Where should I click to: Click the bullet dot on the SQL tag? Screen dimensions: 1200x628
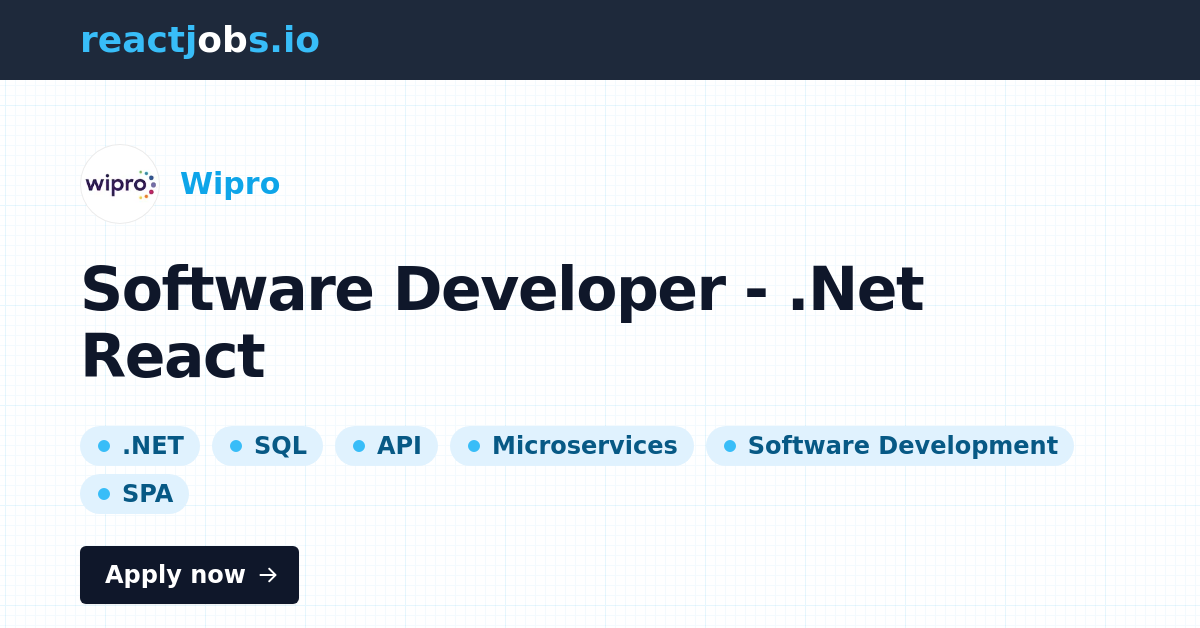(236, 445)
